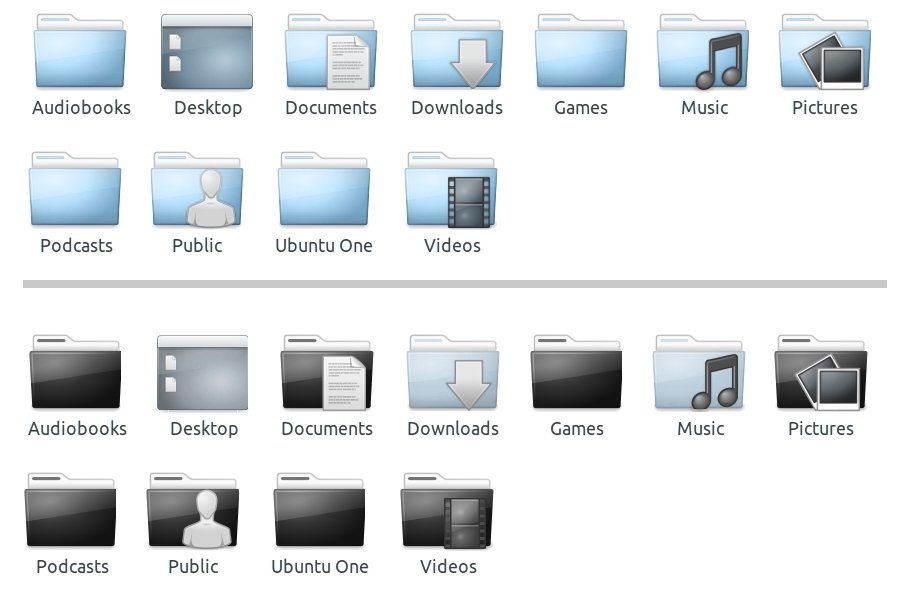The width and height of the screenshot is (900, 600).
Task: Click the 'Videos' label under the black folder
Action: 448,567
